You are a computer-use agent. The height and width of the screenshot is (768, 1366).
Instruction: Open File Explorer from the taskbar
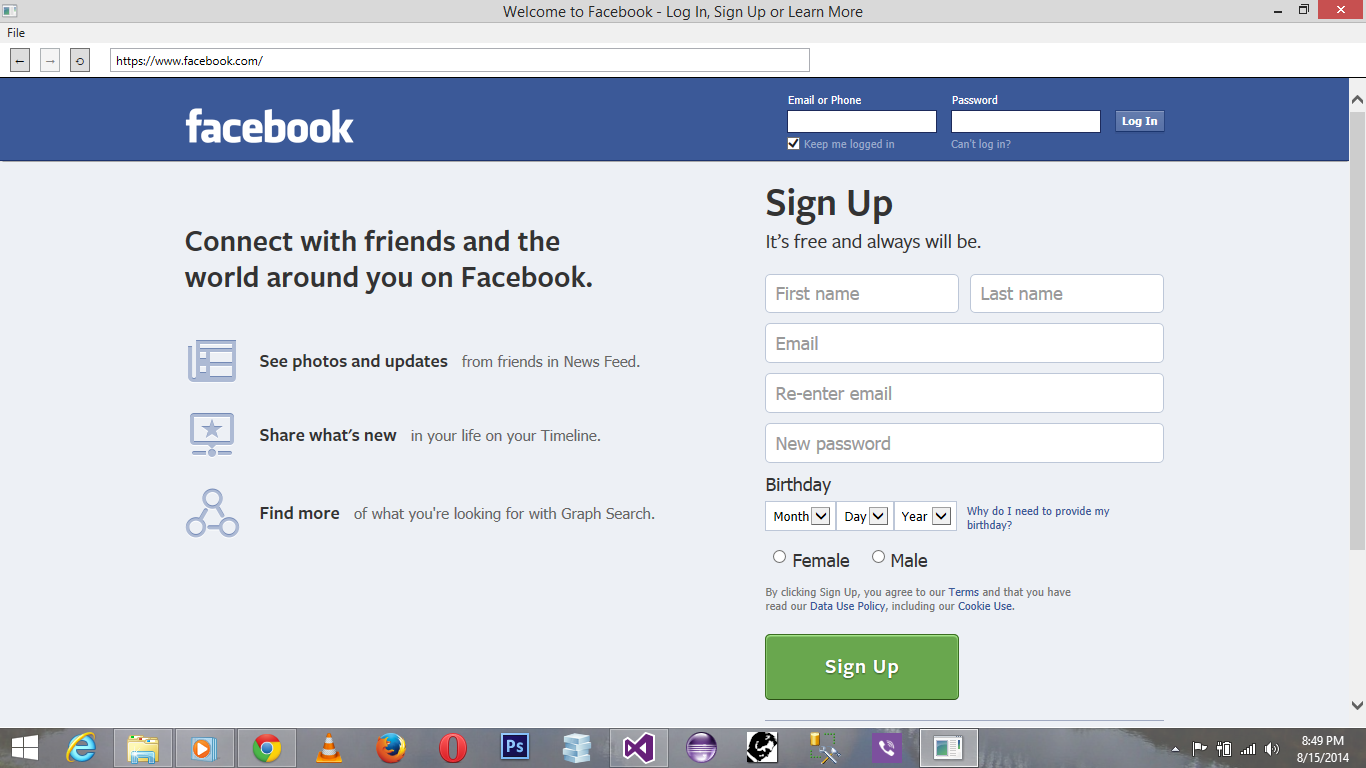(143, 748)
